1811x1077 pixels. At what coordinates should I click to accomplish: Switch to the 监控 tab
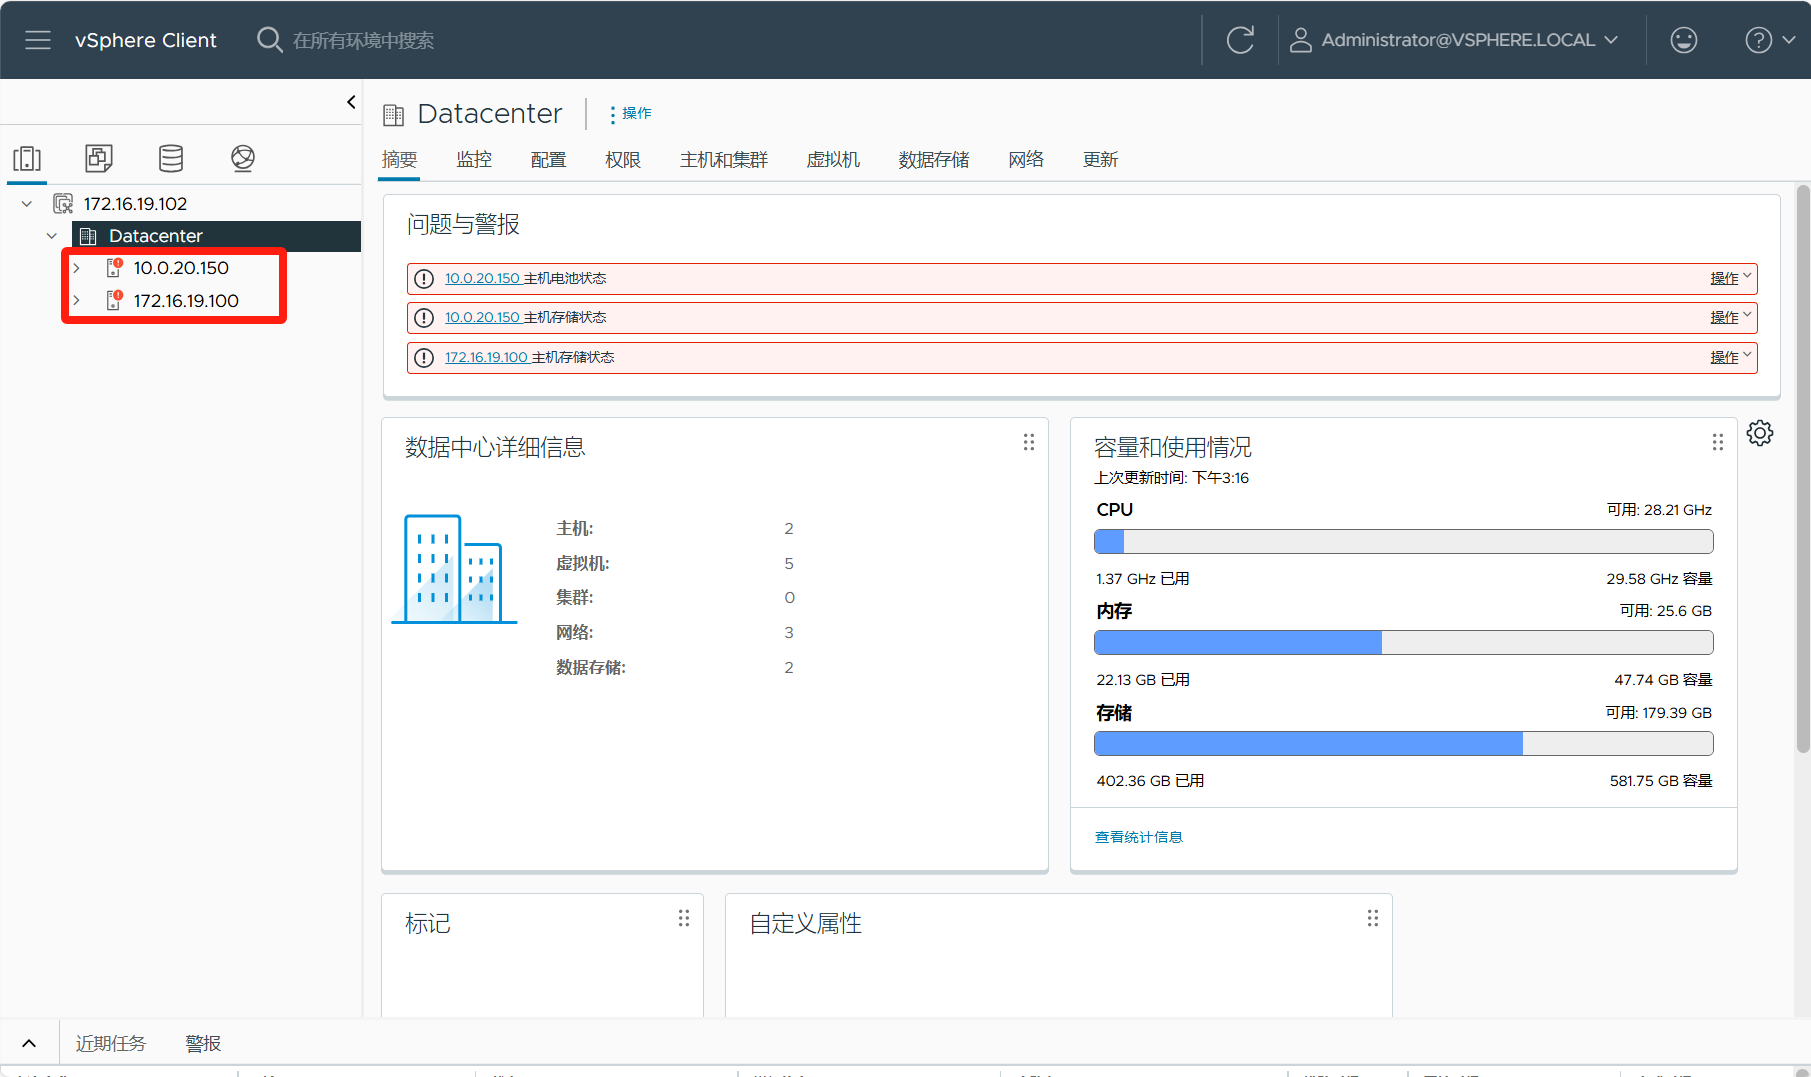point(474,160)
